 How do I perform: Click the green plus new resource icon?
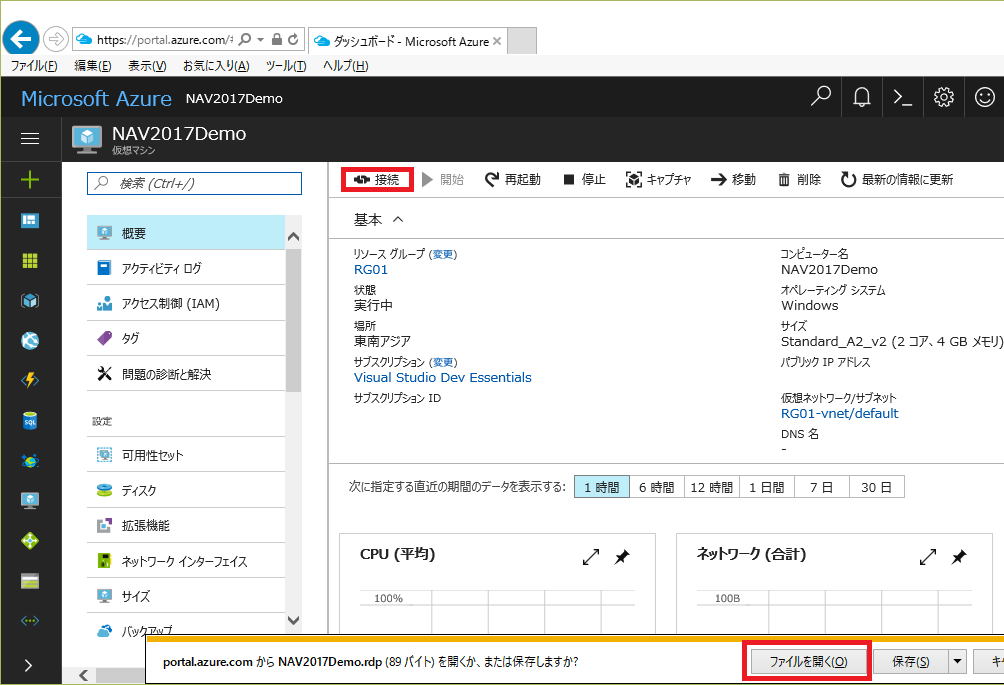[30, 180]
